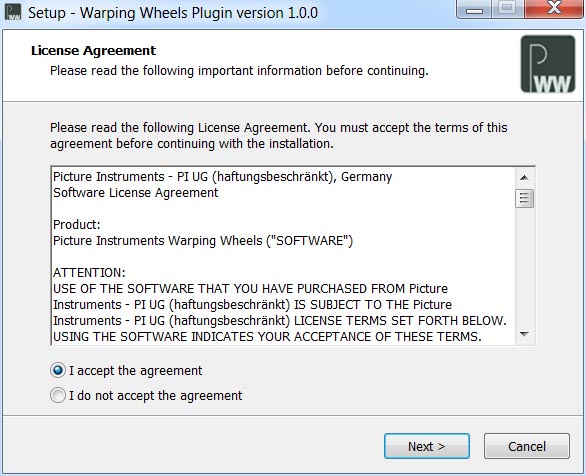Viewport: 586px width, 476px height.
Task: Click inside the license agreement text box
Action: [x=283, y=256]
